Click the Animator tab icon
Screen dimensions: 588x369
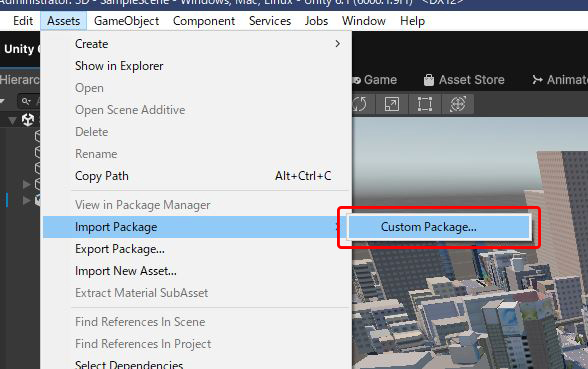537,80
